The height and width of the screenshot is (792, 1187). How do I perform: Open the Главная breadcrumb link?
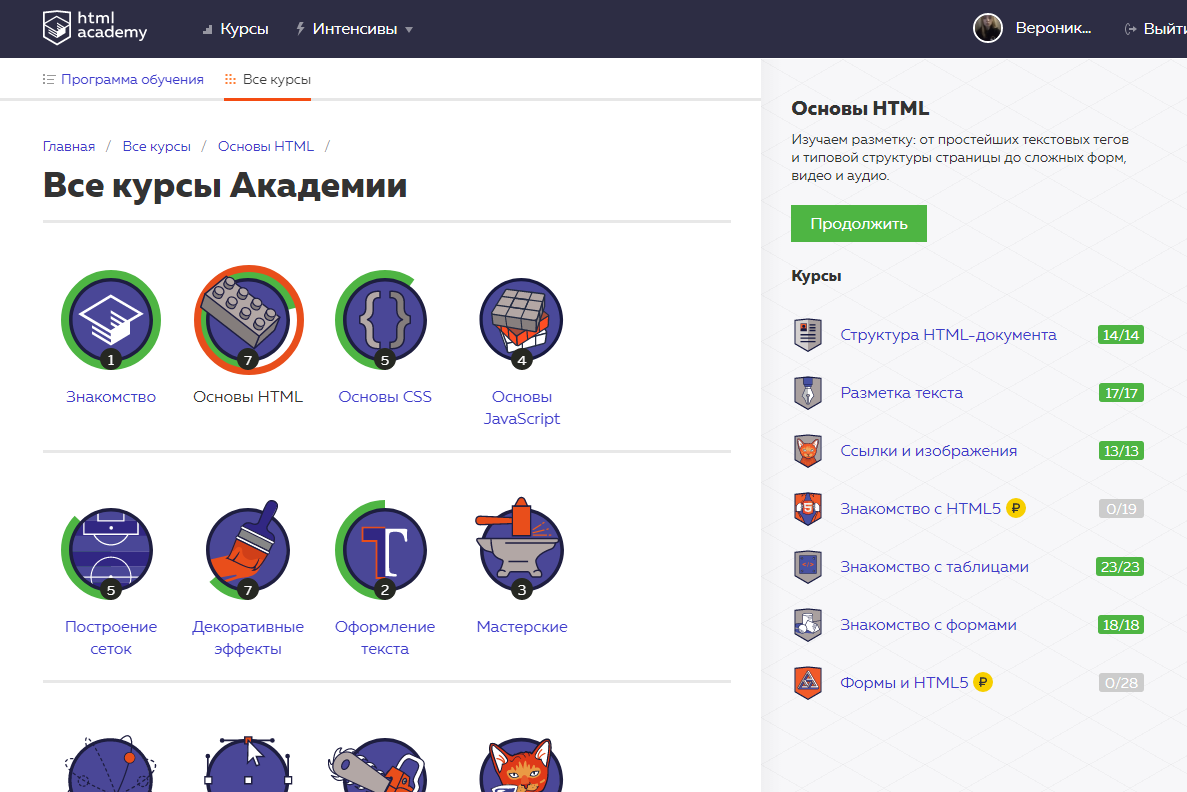coord(69,145)
